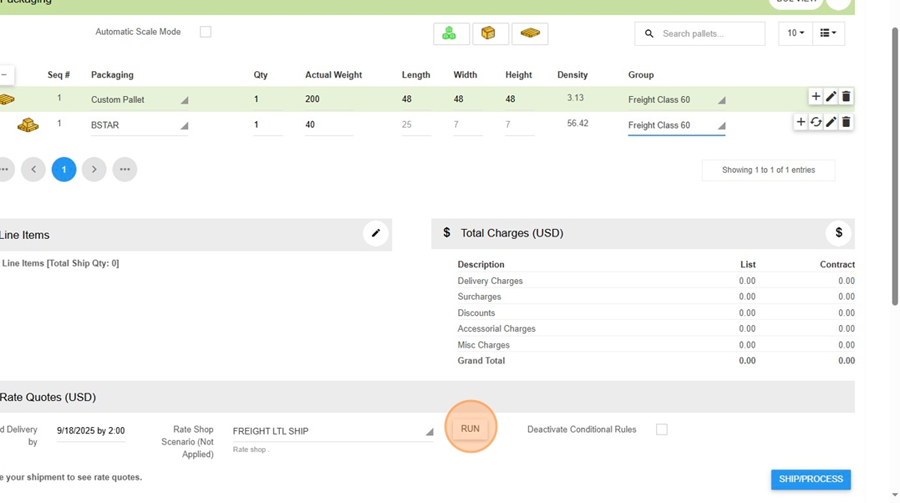Edit Line Items with pencil icon
The height and width of the screenshot is (503, 900).
point(376,234)
